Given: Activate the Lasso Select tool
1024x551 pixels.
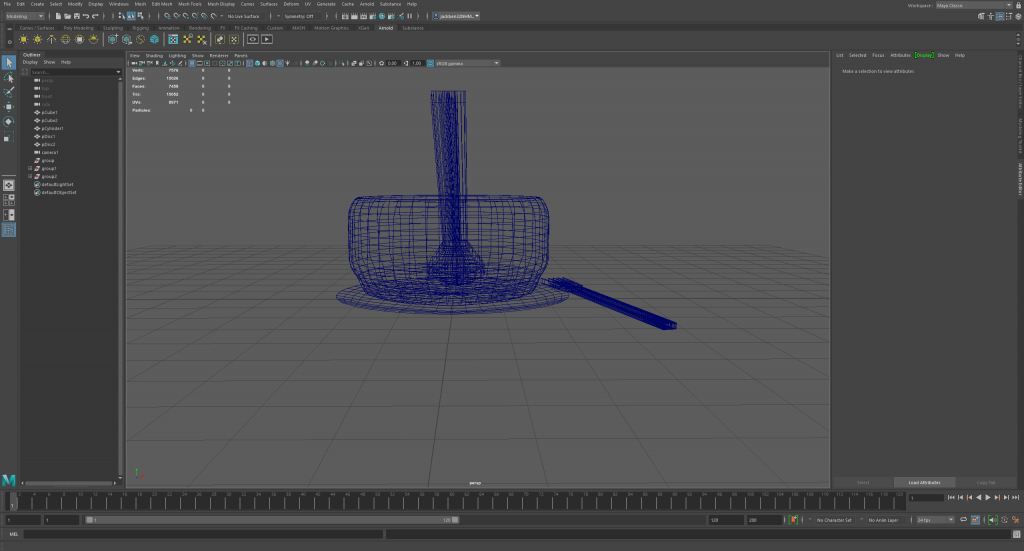Looking at the screenshot, I should [9, 77].
